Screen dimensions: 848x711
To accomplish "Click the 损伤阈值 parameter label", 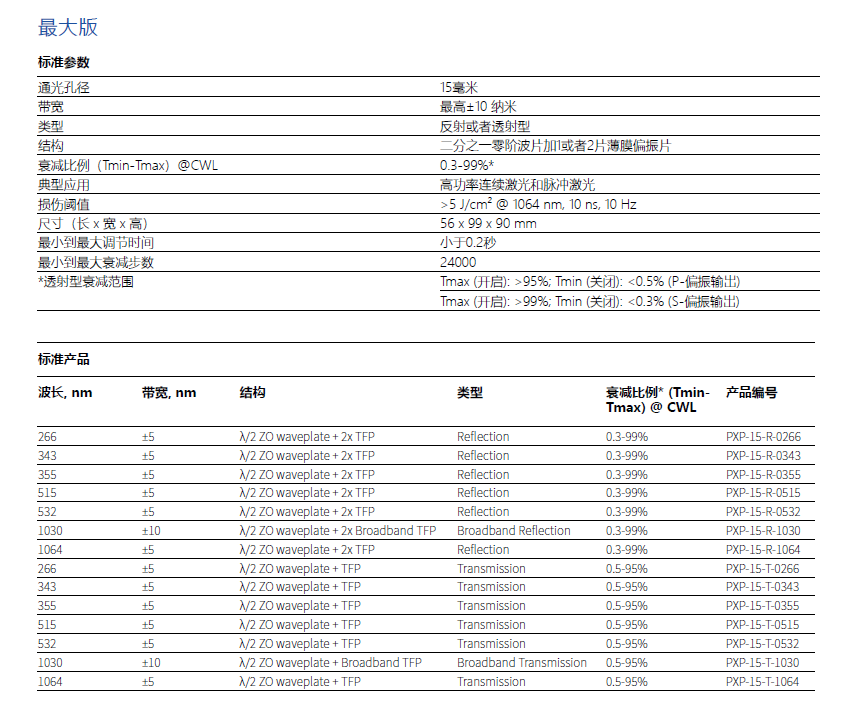I will click(x=63, y=204).
